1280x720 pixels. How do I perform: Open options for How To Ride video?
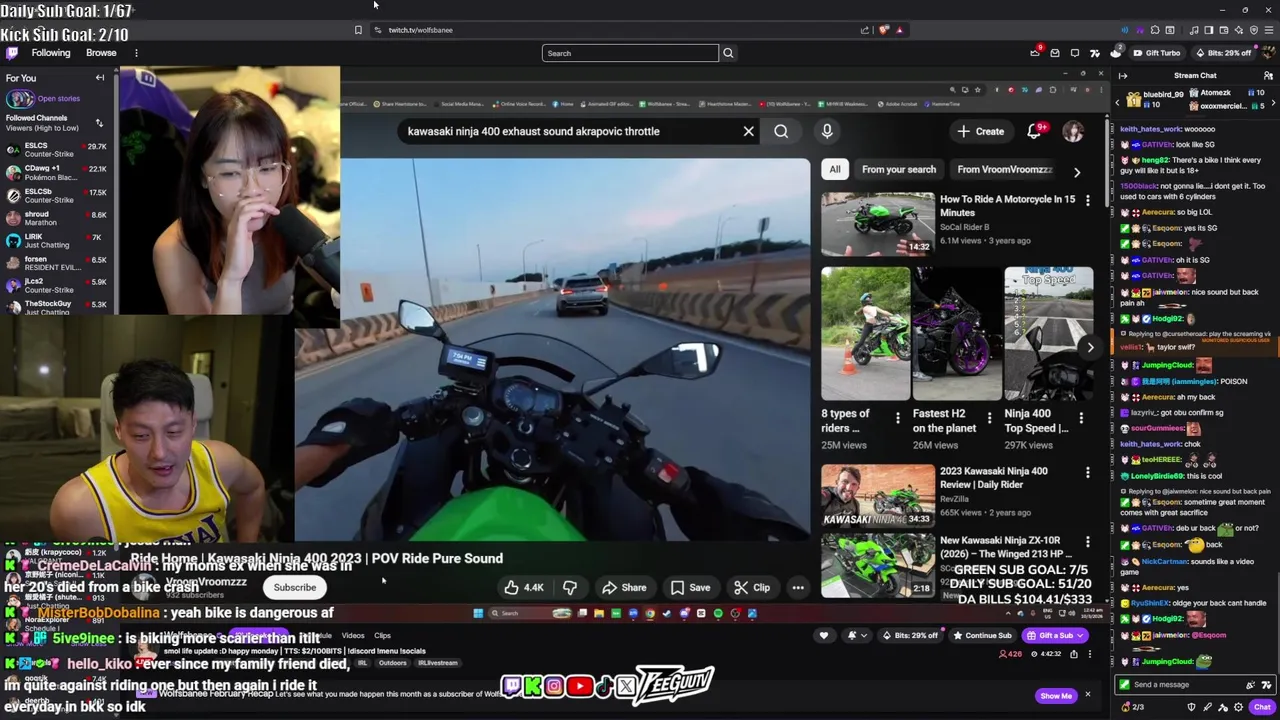tap(1088, 201)
